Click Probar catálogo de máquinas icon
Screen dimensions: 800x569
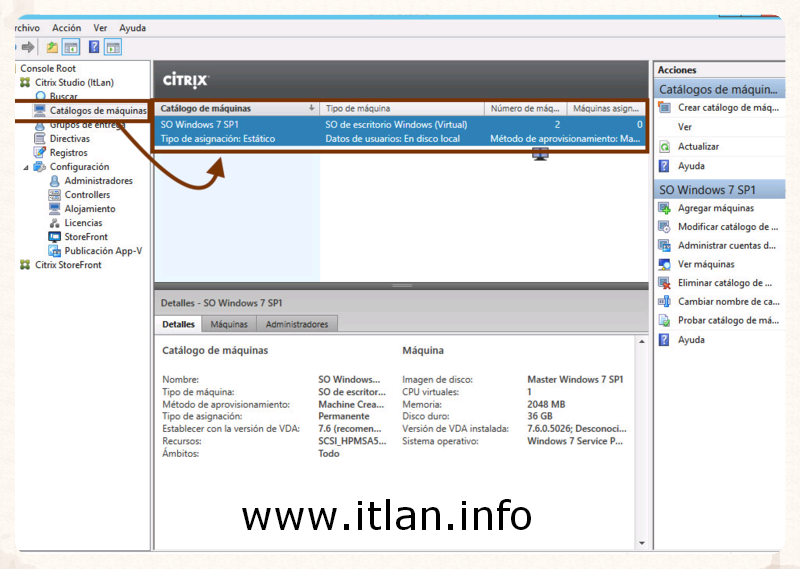(664, 321)
